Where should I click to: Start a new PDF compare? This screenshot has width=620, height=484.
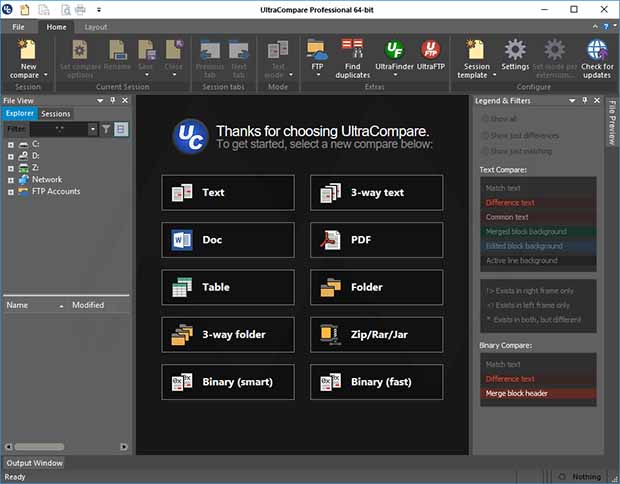point(376,240)
